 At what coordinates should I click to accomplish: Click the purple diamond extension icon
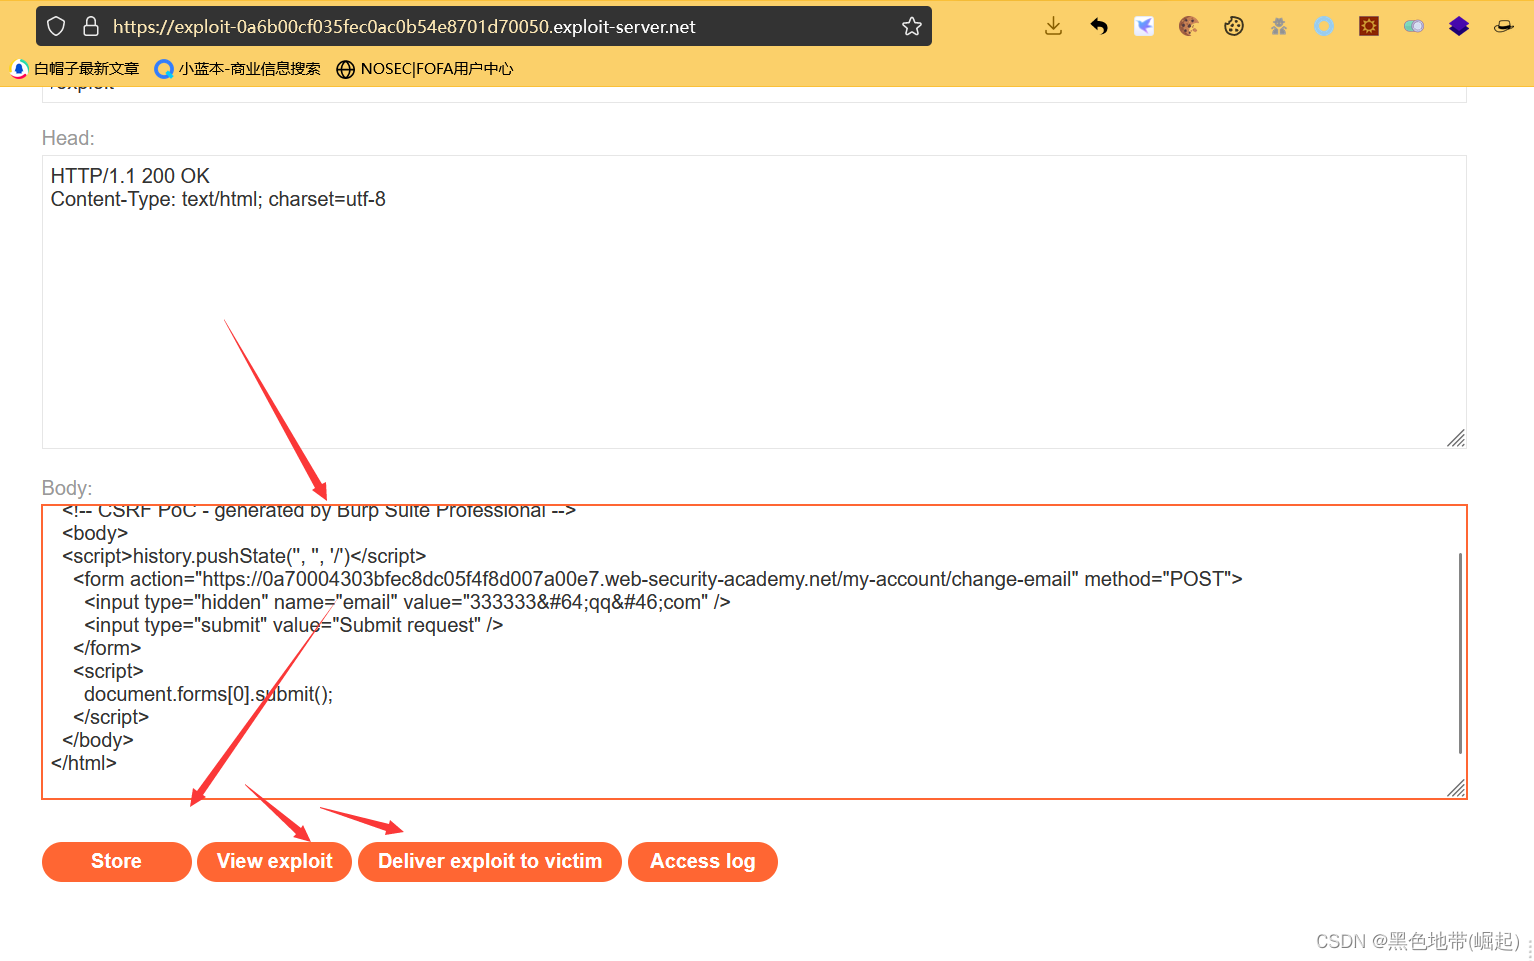tap(1459, 26)
